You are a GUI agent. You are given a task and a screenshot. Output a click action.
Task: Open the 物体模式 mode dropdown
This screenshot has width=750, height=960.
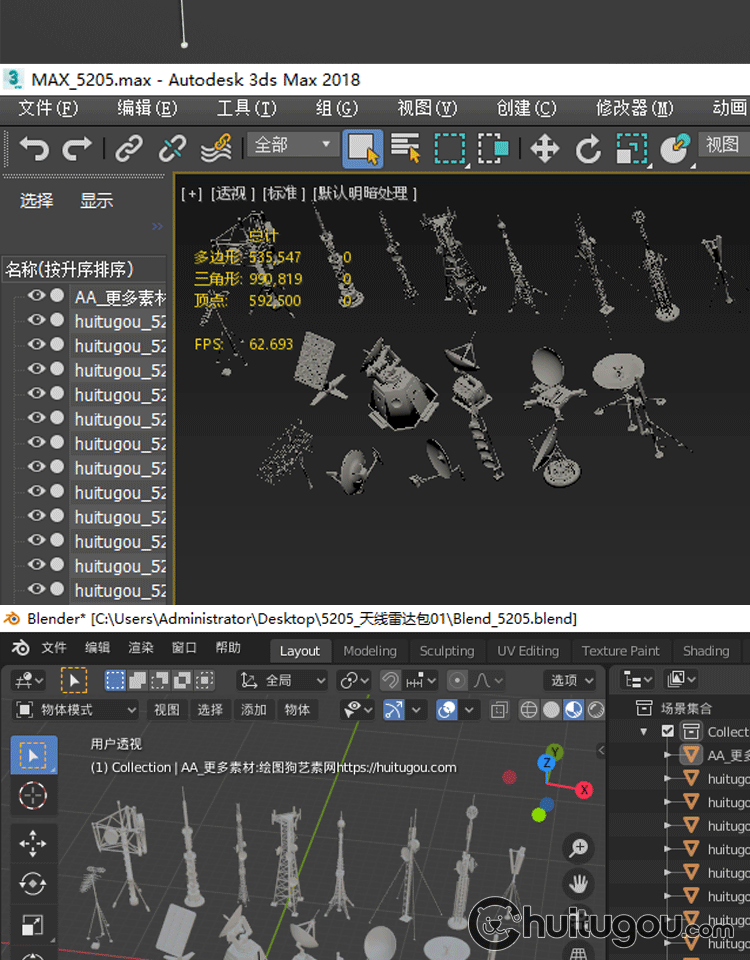pyautogui.click(x=76, y=710)
